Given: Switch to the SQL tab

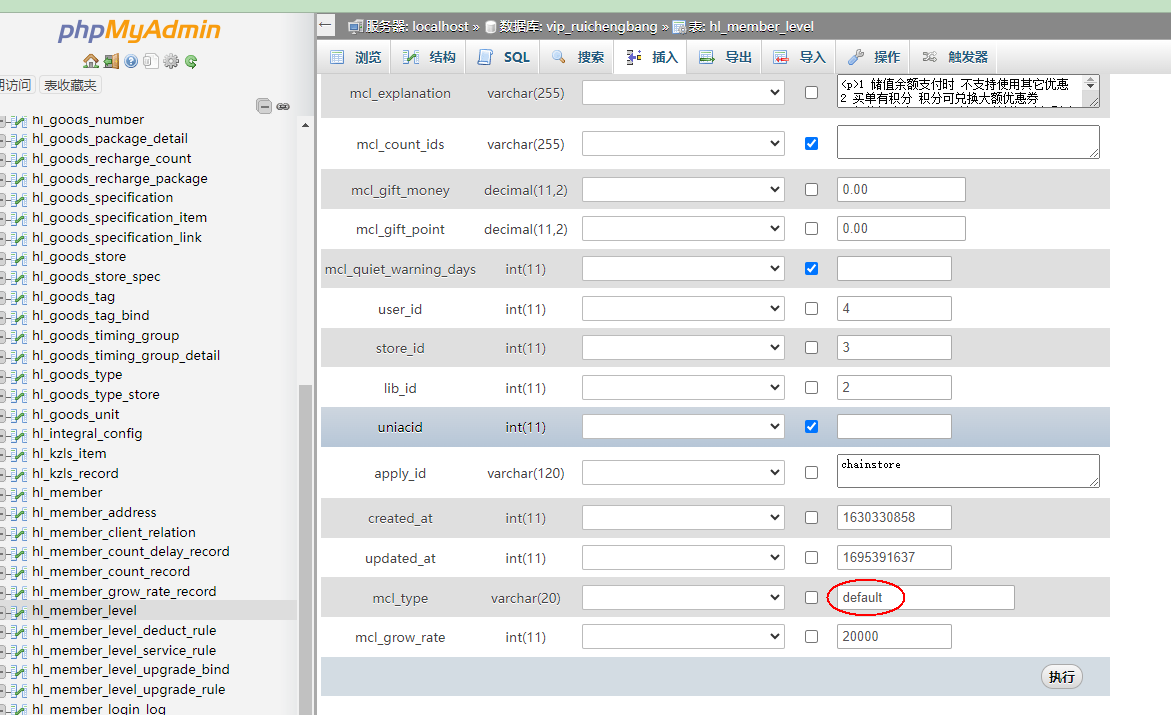Looking at the screenshot, I should click(505, 57).
